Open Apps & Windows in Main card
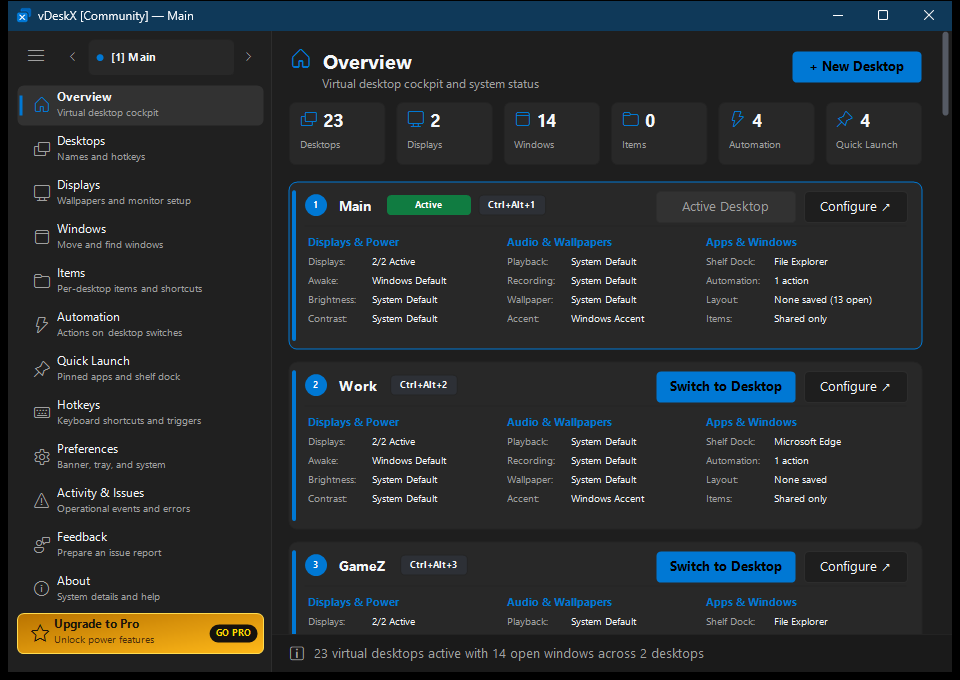This screenshot has width=960, height=680. [x=751, y=242]
